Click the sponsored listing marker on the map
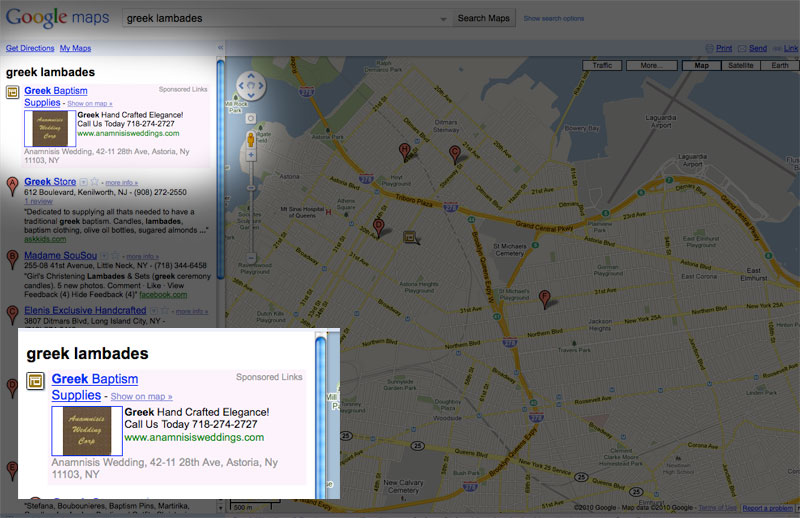This screenshot has height=518, width=800. (x=410, y=236)
